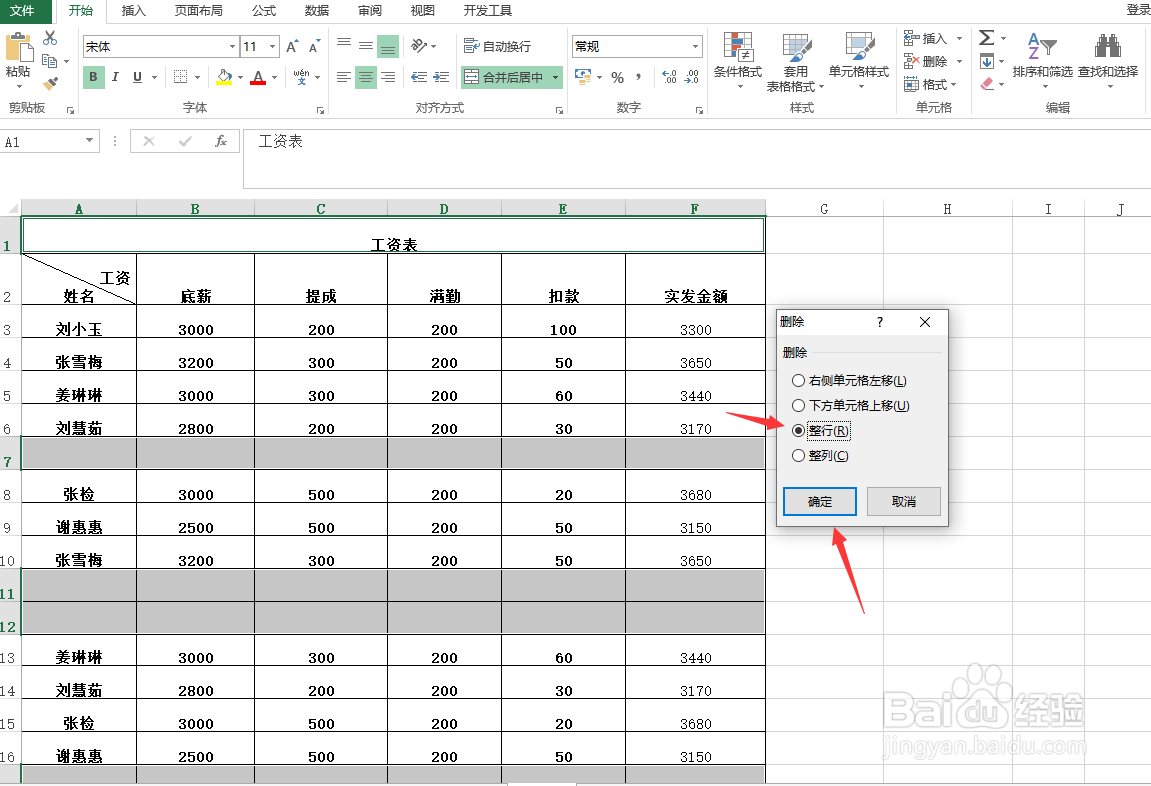Click the Format Painter brush icon
Screen dimensions: 1151x786
coord(50,84)
